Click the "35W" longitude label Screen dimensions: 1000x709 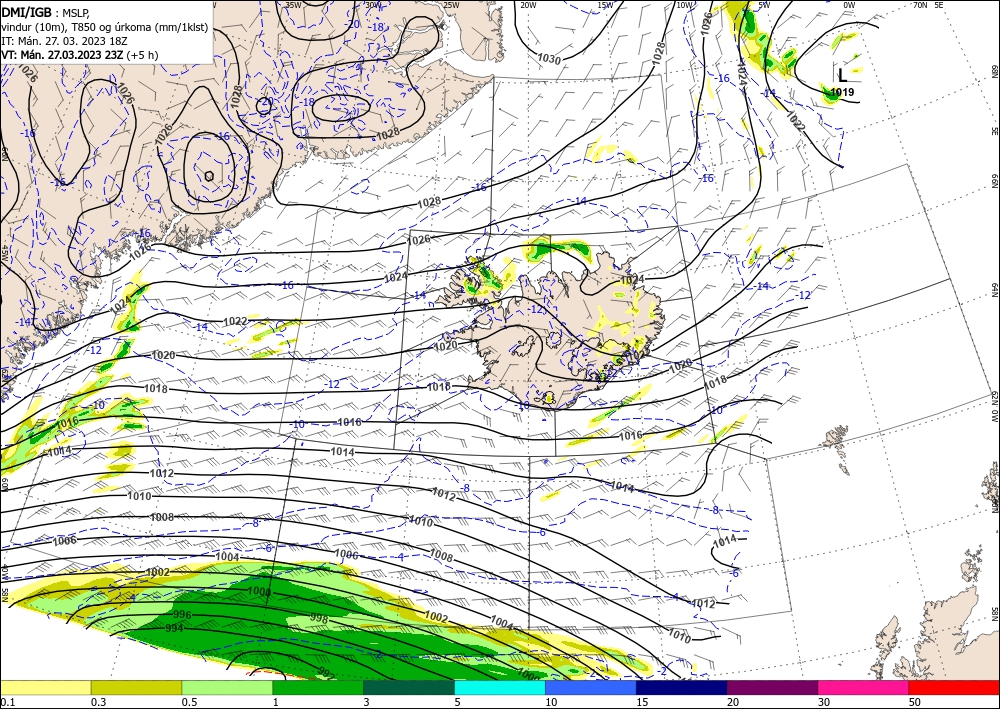tap(293, 5)
